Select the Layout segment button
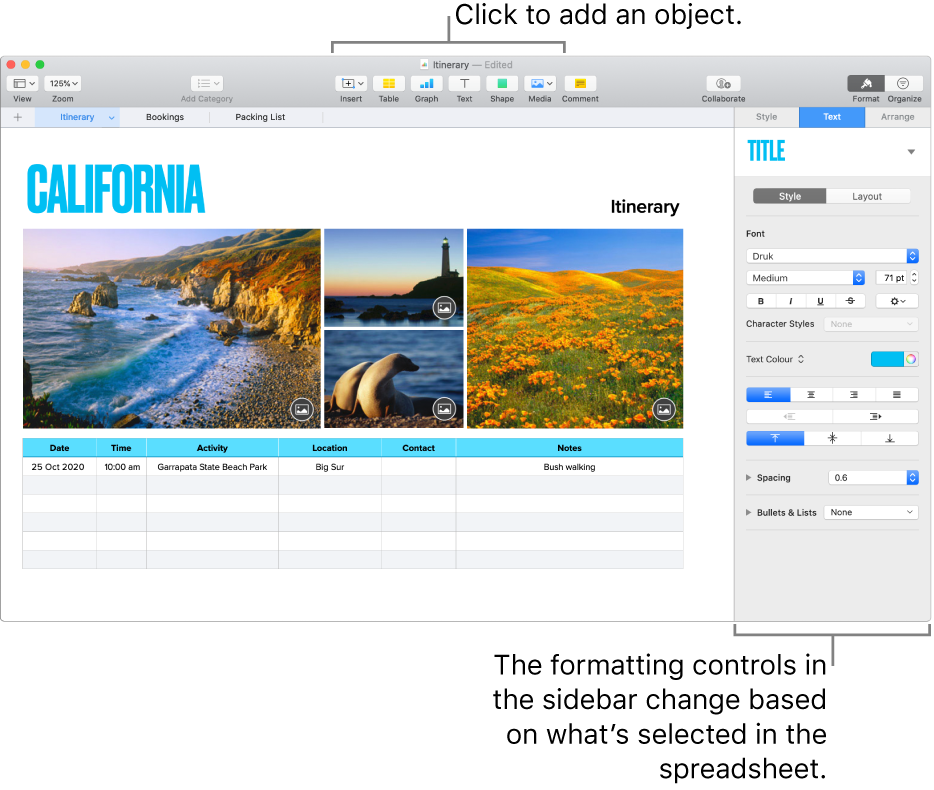Image resolution: width=934 pixels, height=790 pixels. (x=867, y=196)
